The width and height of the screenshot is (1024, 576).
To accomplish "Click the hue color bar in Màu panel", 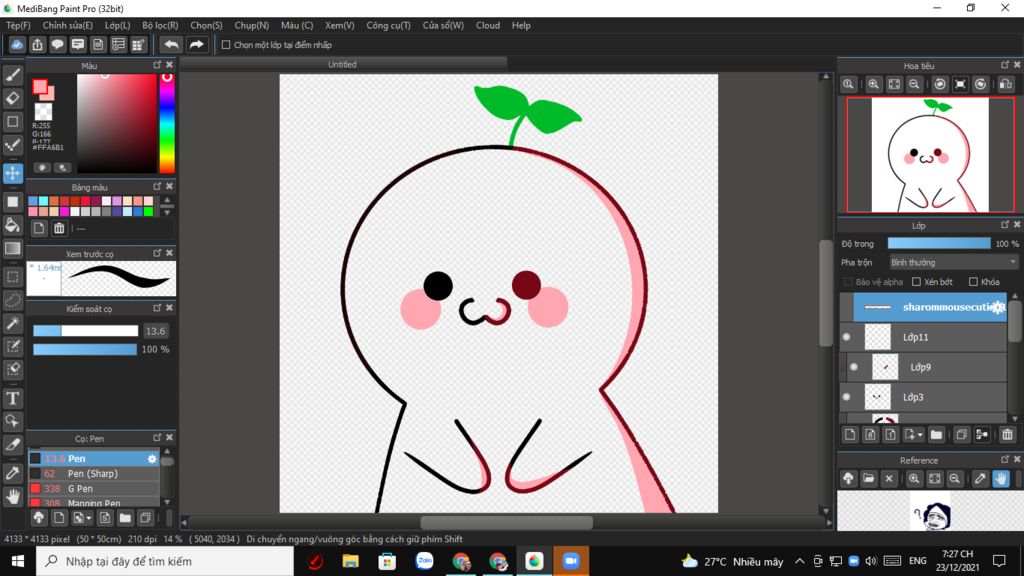I will [x=167, y=123].
